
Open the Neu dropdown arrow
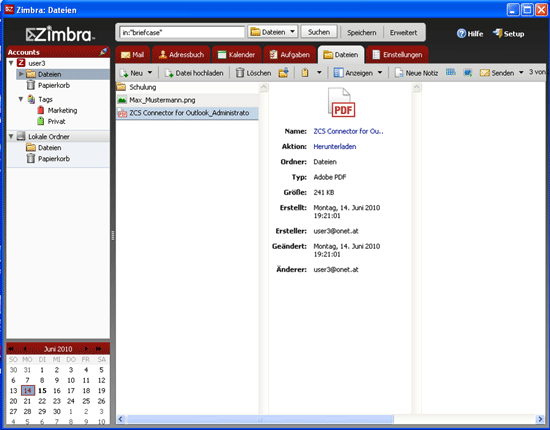(x=150, y=73)
